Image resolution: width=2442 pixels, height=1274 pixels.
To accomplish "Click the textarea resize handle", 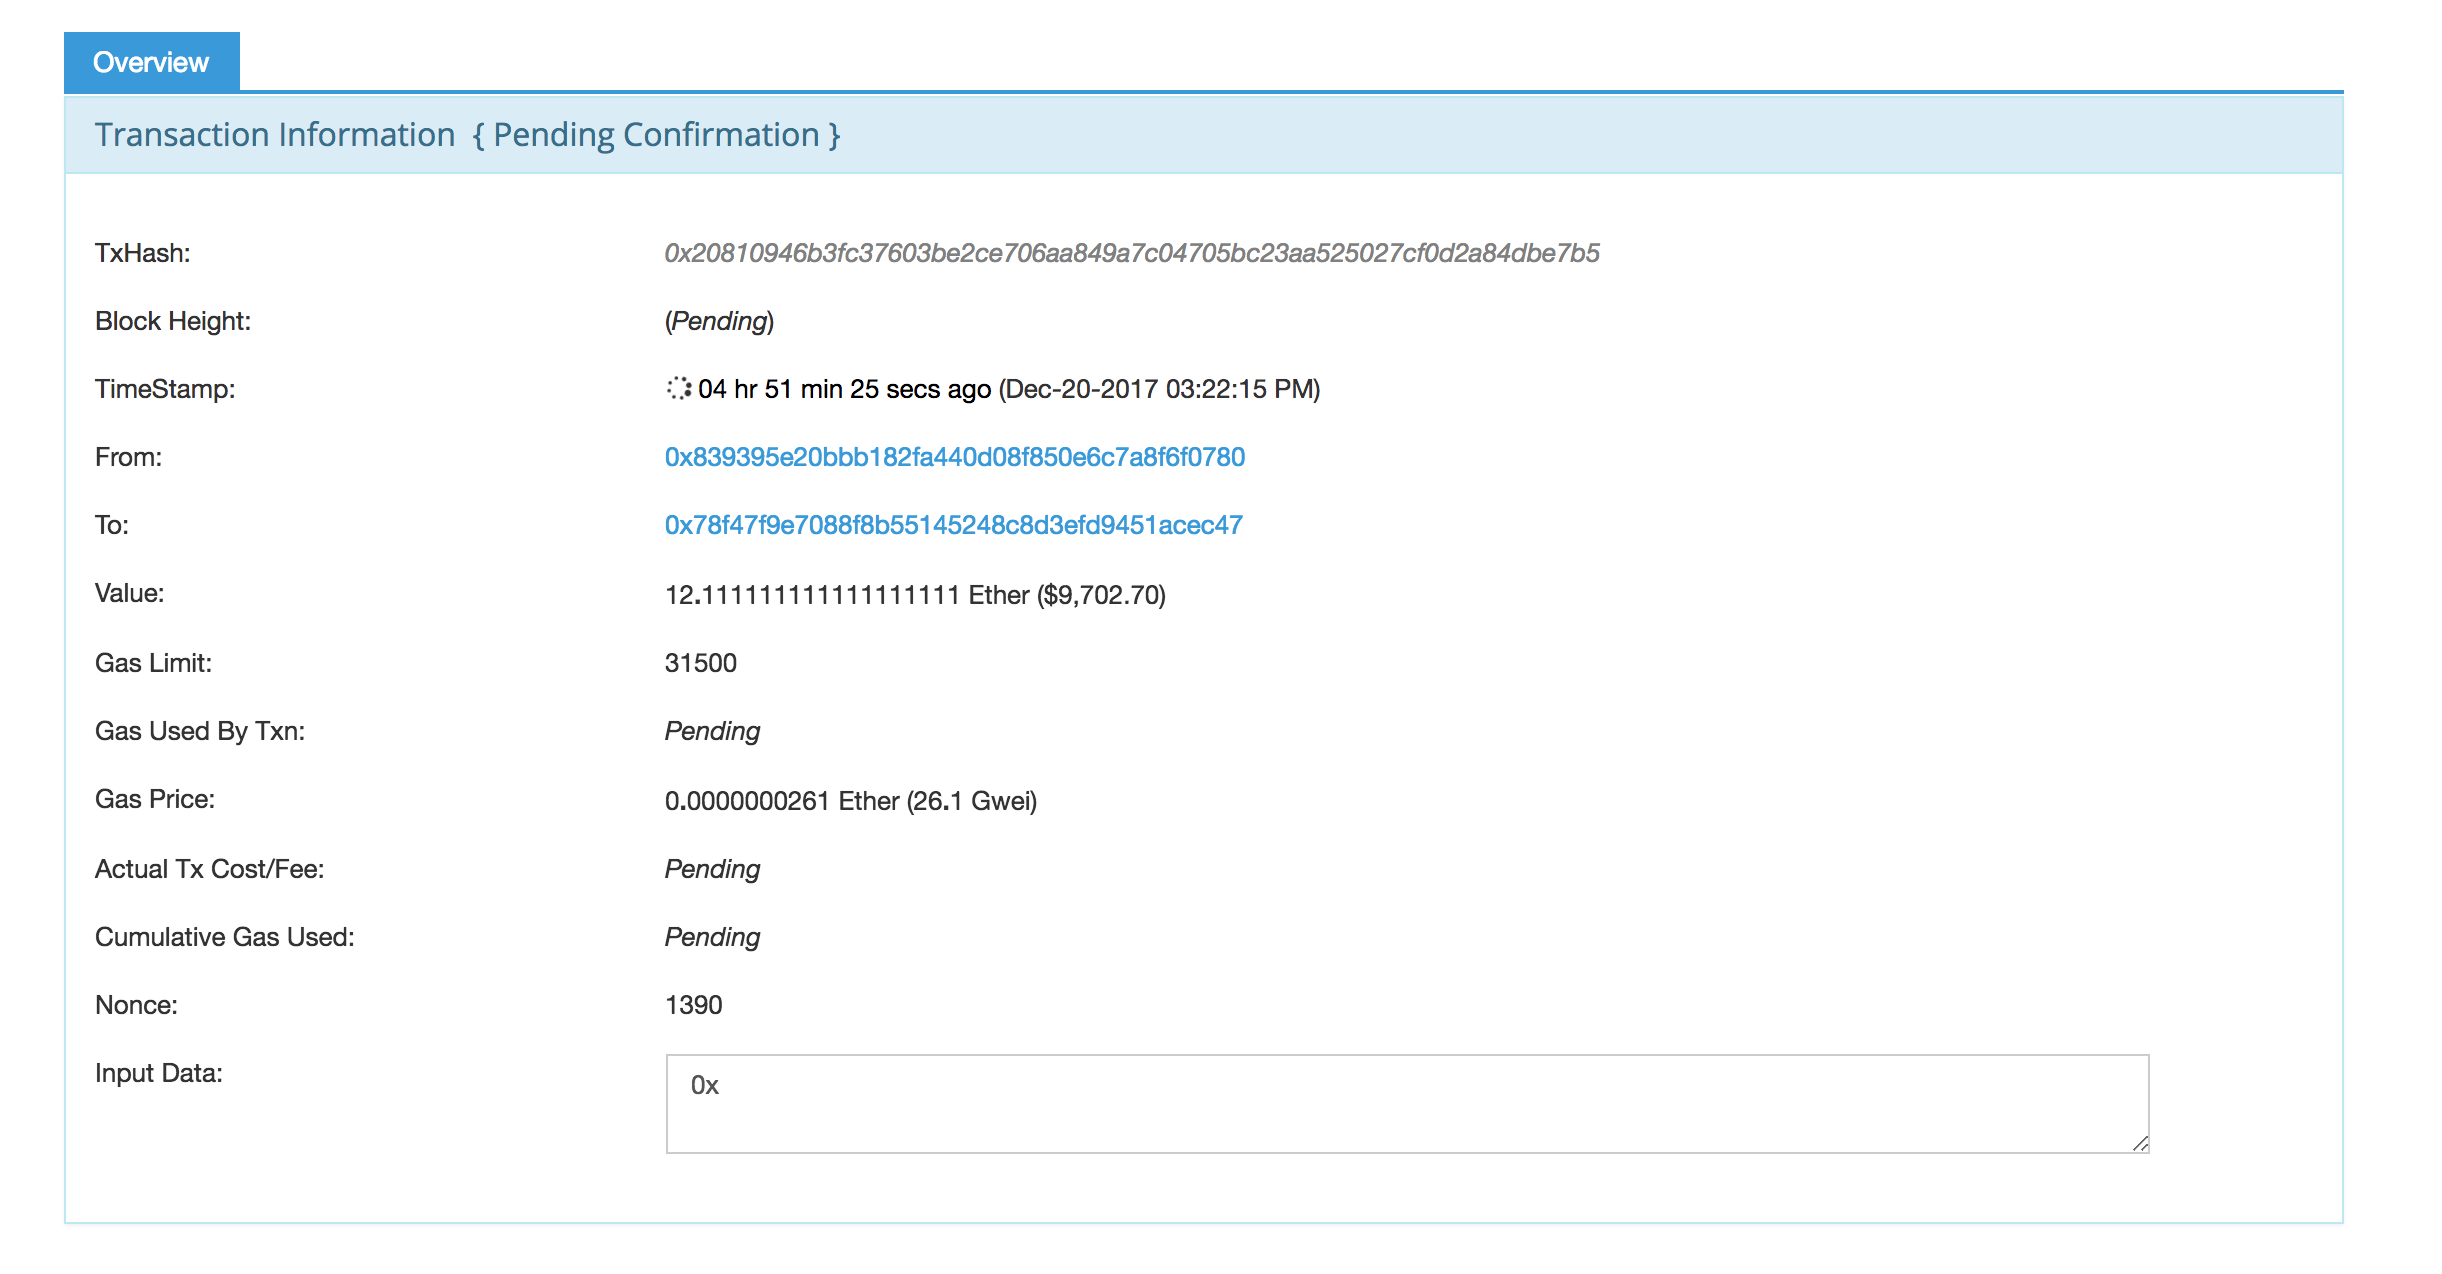I will pos(2140,1145).
